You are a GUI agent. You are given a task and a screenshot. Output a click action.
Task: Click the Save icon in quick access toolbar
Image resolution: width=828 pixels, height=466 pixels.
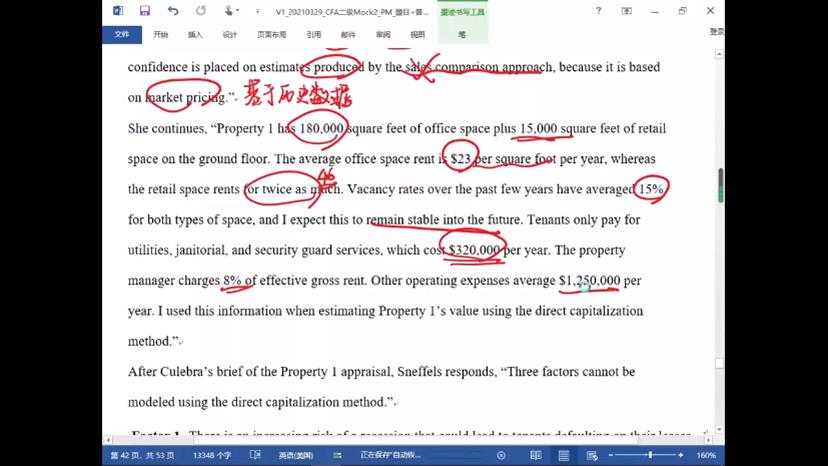tap(145, 11)
